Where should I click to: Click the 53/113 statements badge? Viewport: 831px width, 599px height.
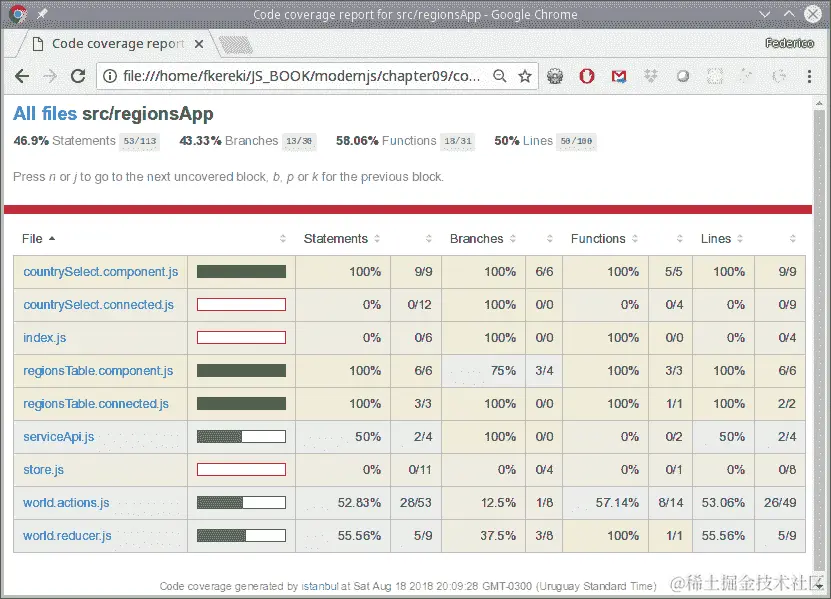(x=140, y=141)
